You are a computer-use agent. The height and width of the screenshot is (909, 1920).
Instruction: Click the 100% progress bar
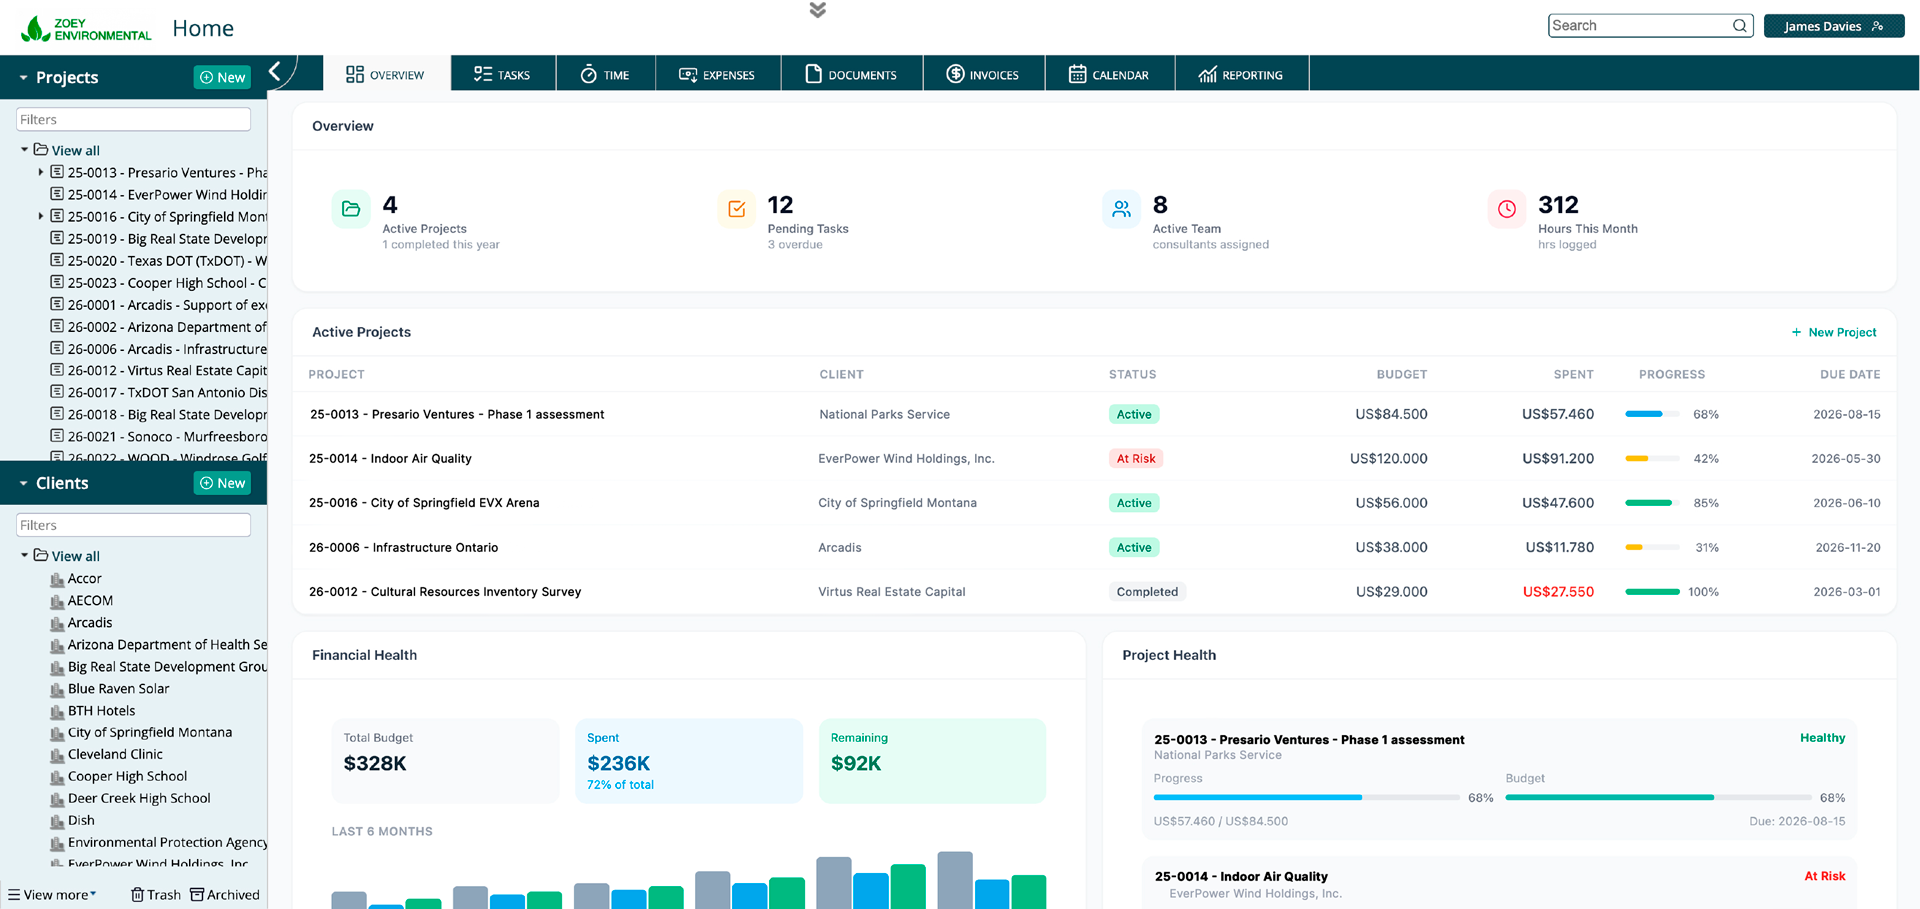coord(1653,592)
